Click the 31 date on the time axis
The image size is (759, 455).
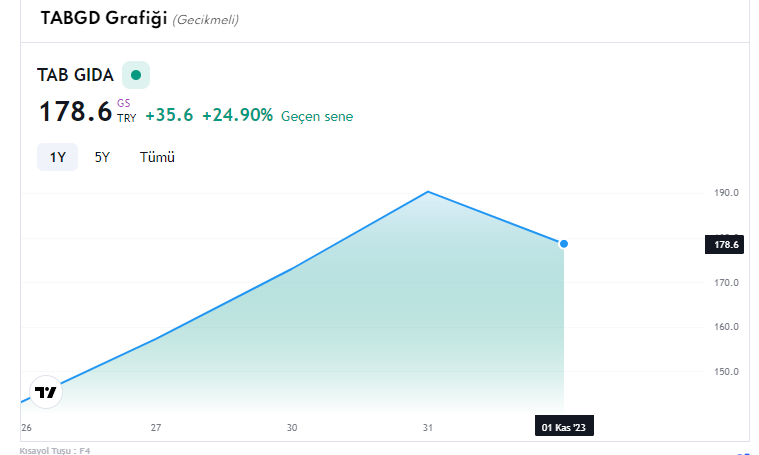[x=427, y=427]
